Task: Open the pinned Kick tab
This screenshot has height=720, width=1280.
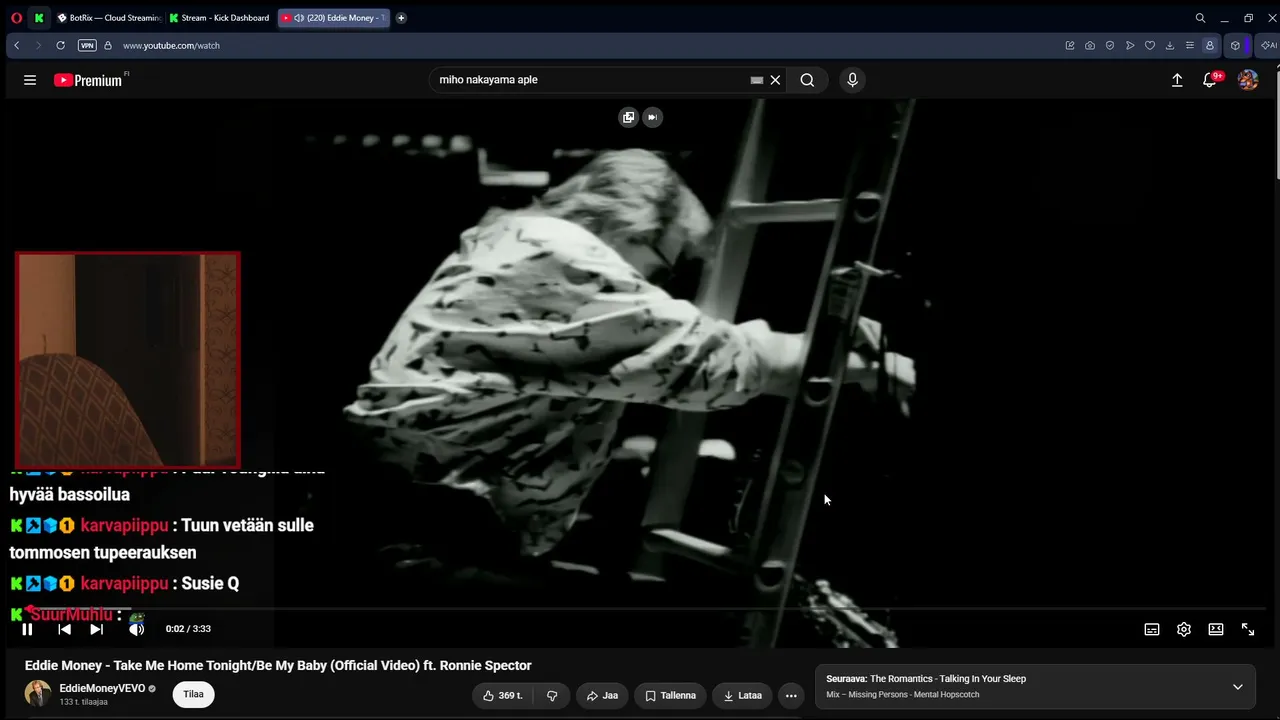Action: [x=39, y=18]
